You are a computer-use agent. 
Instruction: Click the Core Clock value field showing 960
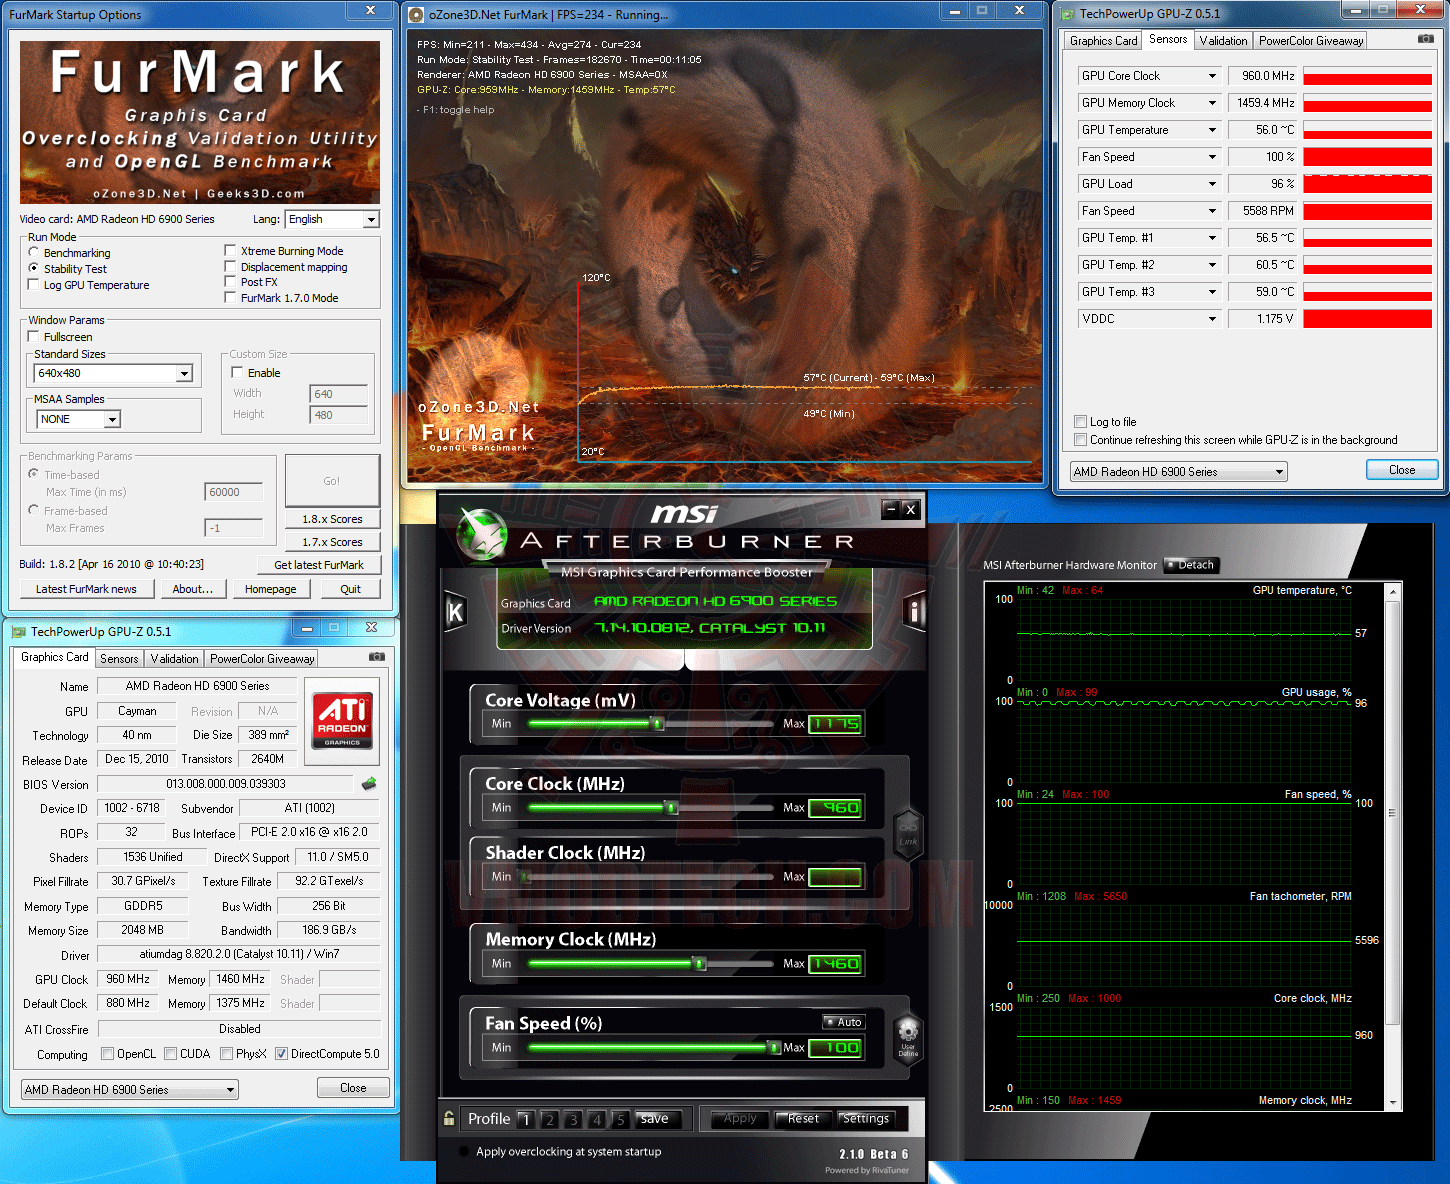point(836,808)
